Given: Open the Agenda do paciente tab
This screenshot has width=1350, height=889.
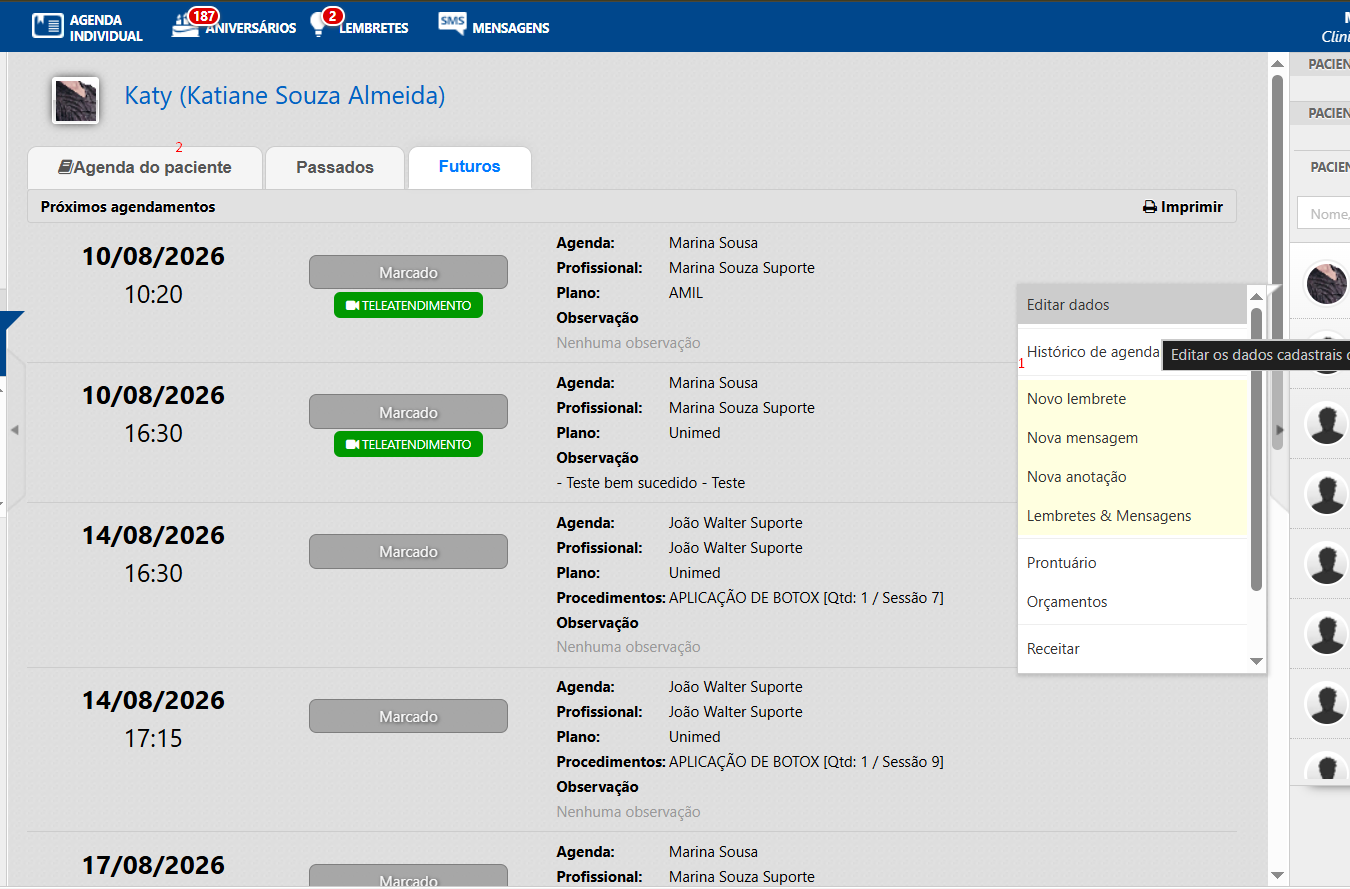Looking at the screenshot, I should click(x=145, y=167).
